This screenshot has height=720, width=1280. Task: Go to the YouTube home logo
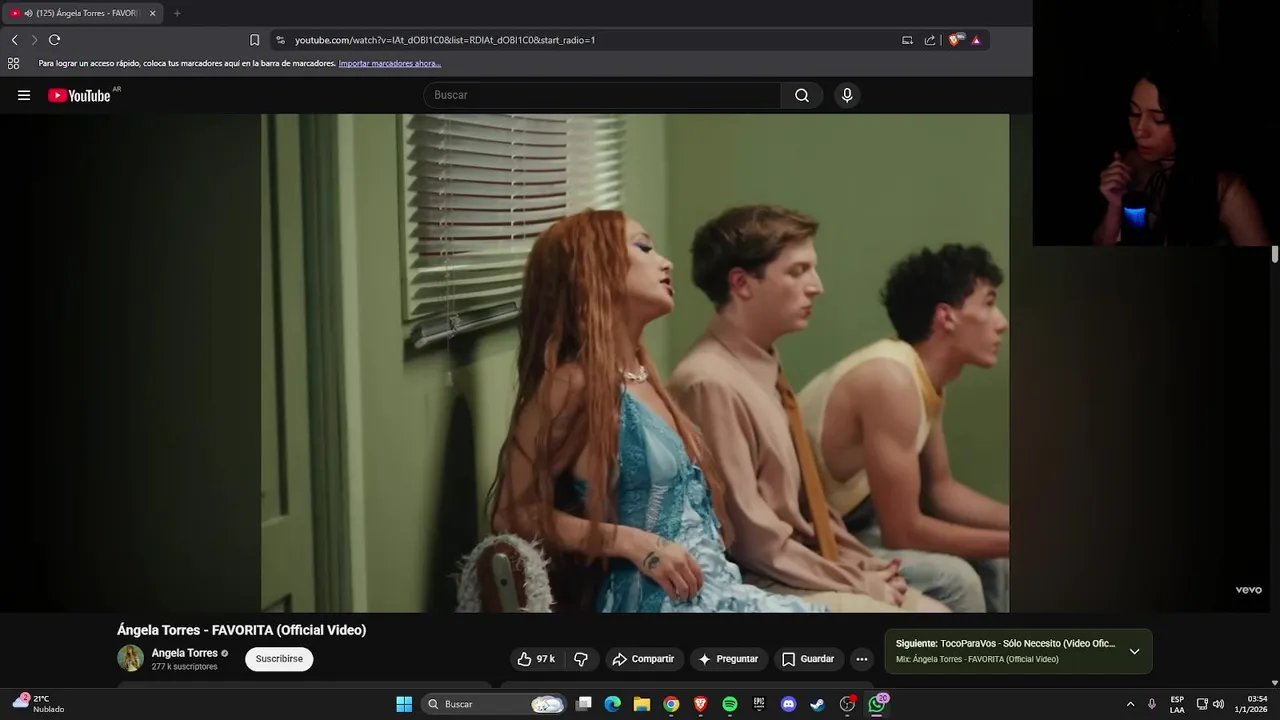tap(79, 95)
